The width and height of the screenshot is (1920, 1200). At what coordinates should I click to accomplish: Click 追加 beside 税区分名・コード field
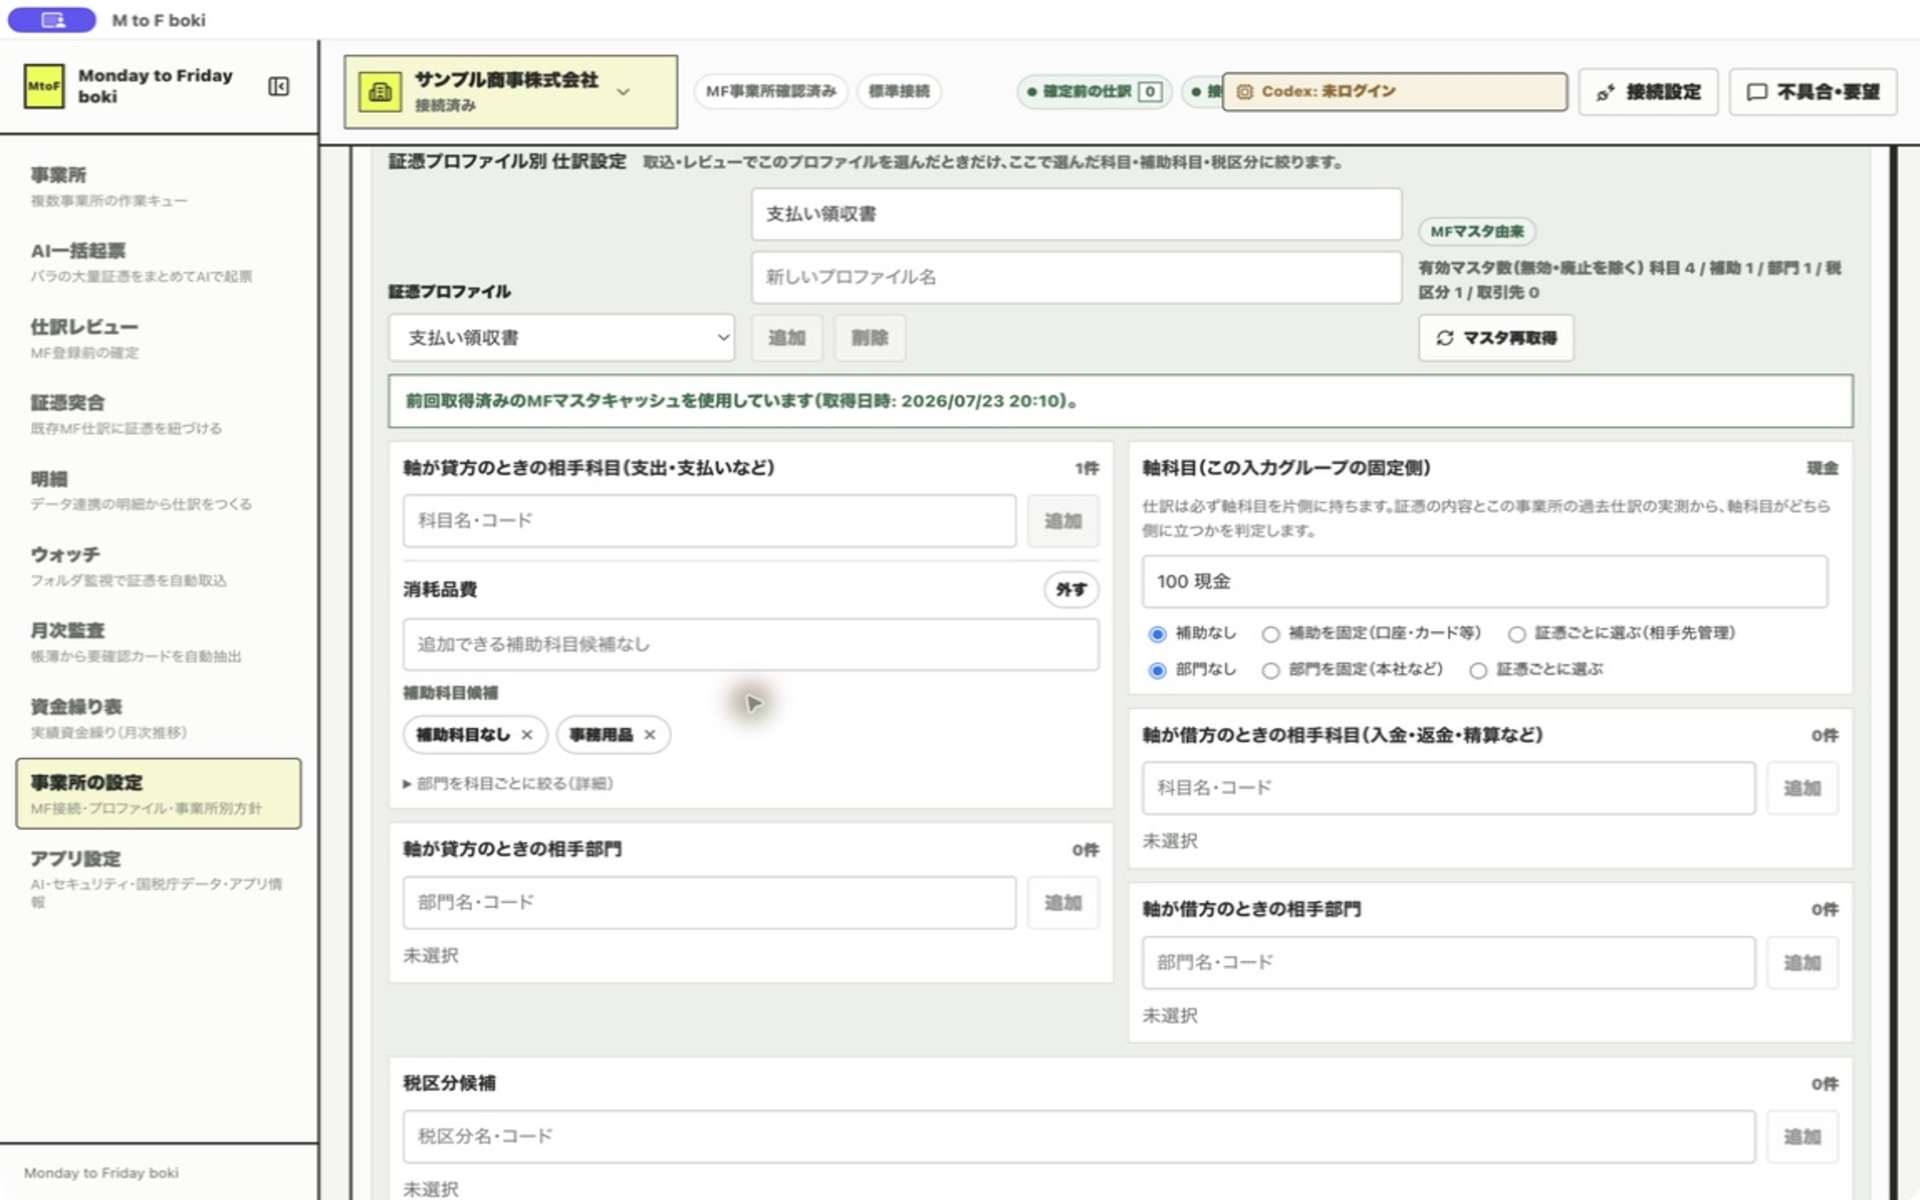coord(1802,1137)
